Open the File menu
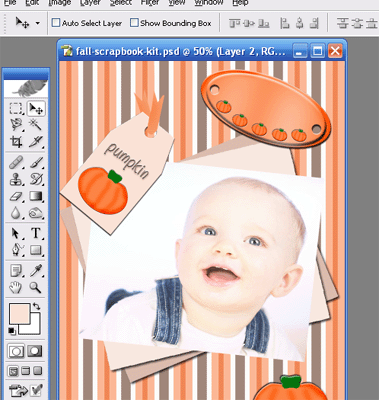Screen dimensions: 379x400 10,3
